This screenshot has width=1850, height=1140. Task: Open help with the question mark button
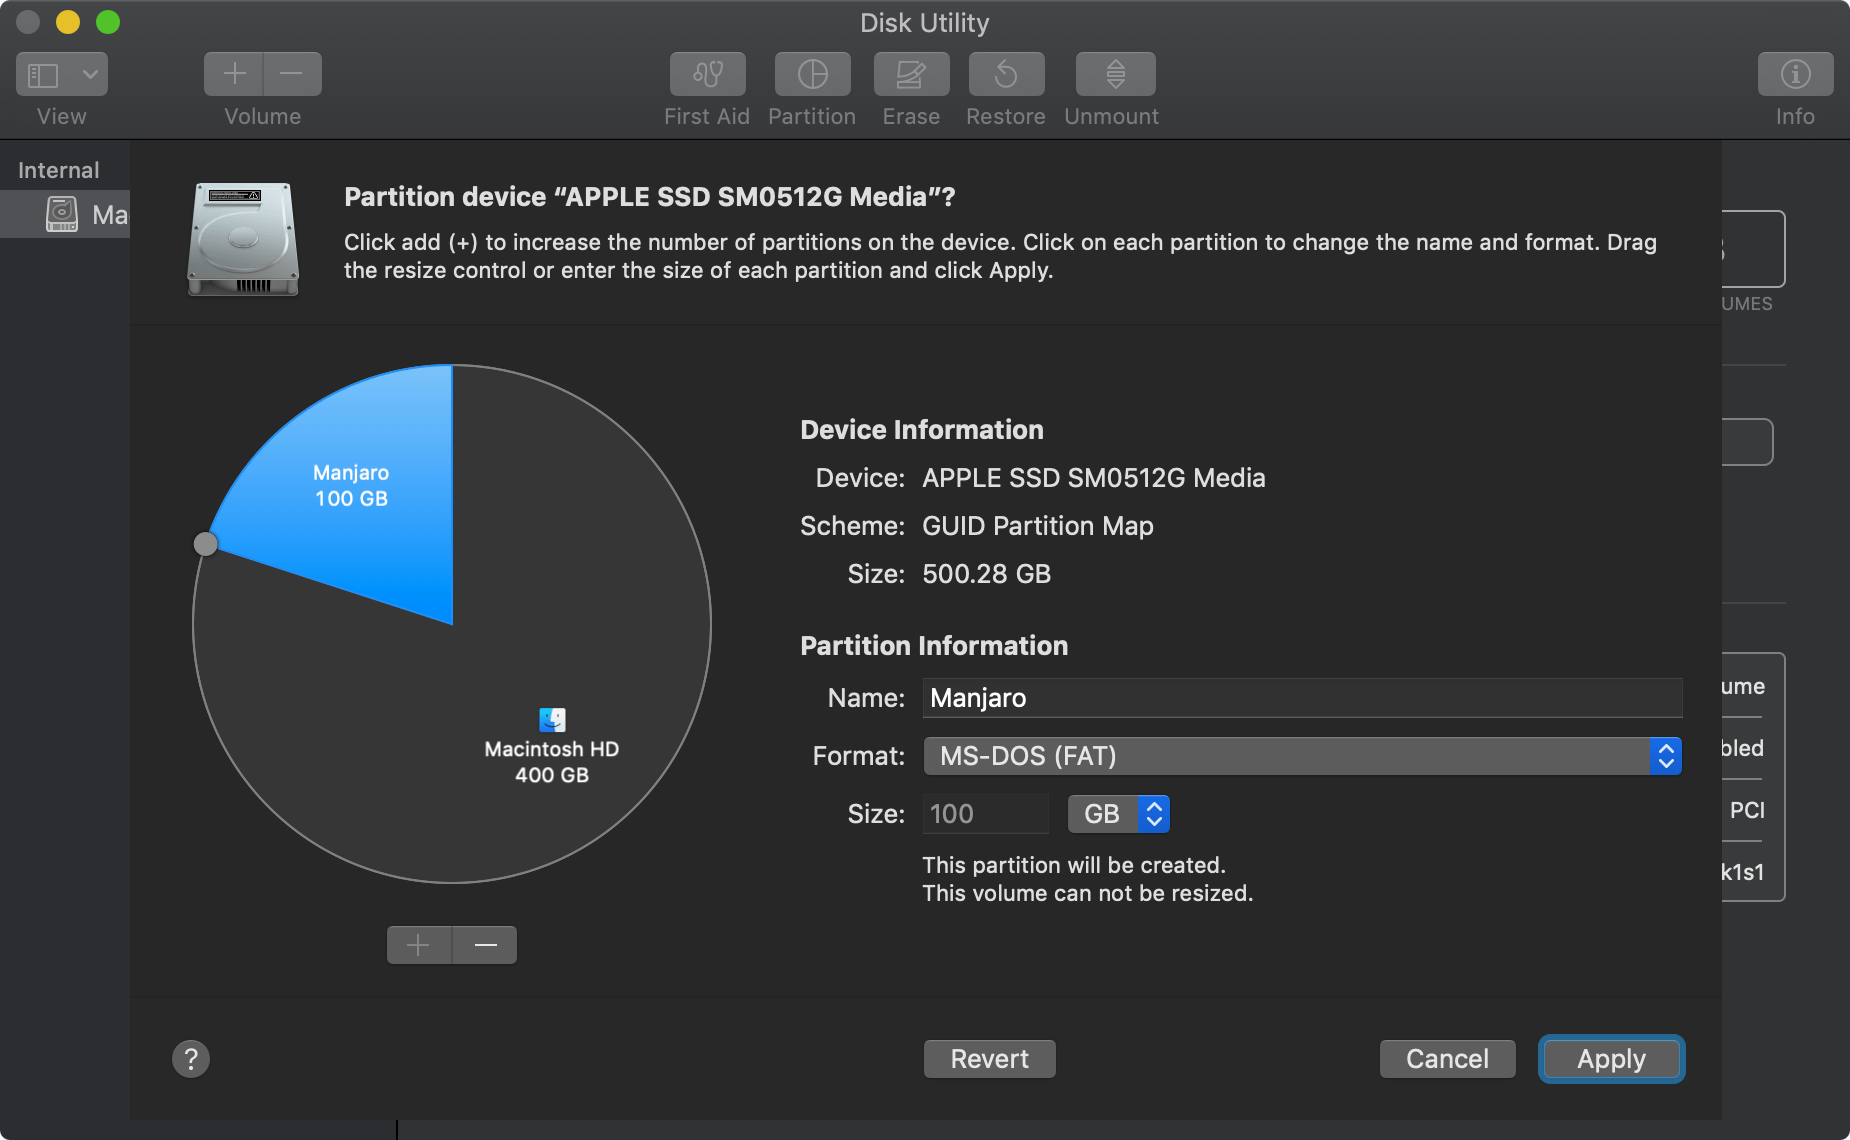(191, 1059)
